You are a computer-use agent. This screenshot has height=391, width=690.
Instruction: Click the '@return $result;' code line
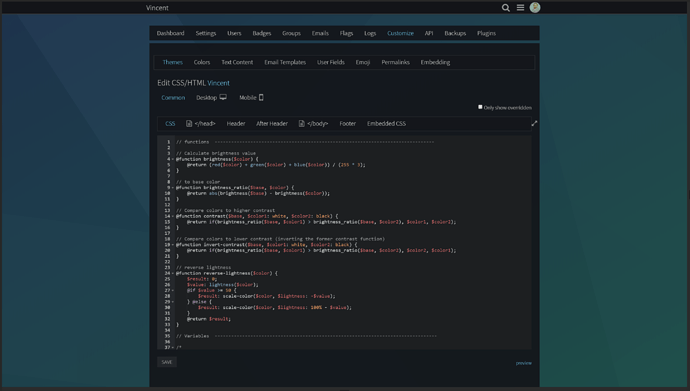click(209, 319)
